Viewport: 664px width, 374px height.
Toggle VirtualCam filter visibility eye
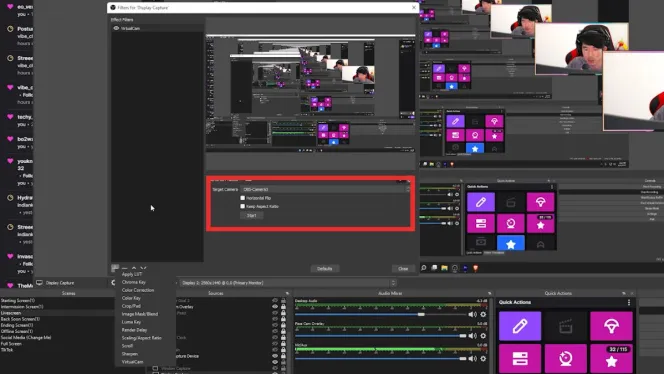116,28
